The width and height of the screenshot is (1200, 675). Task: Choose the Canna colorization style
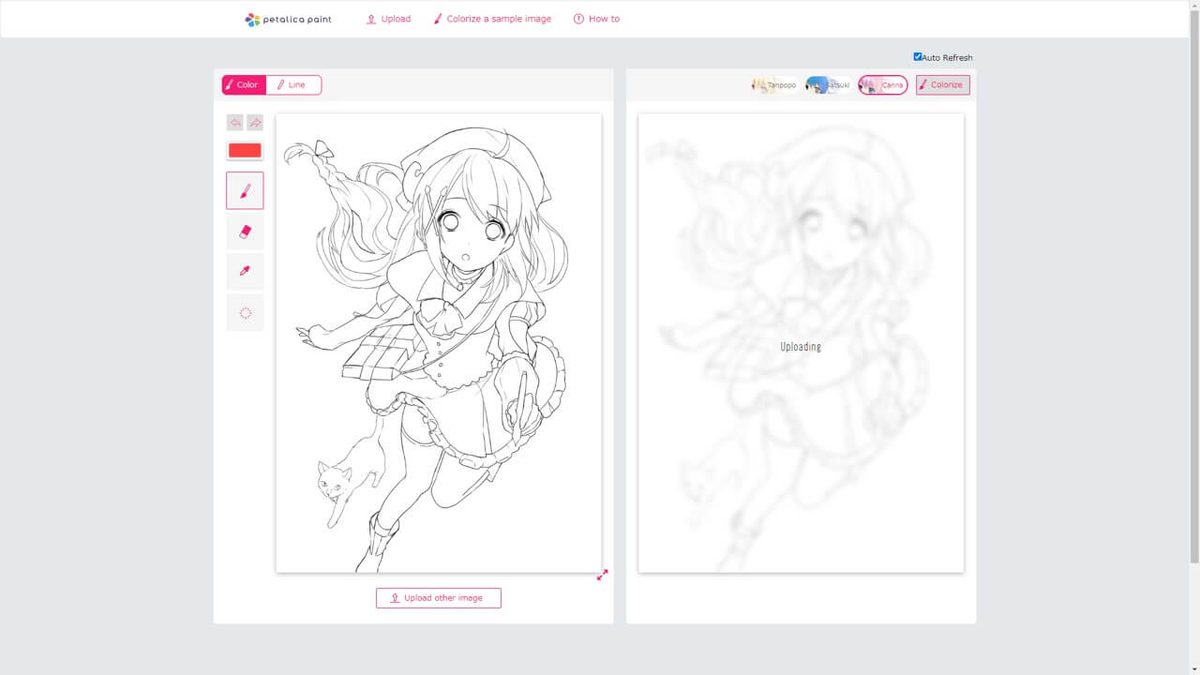883,85
